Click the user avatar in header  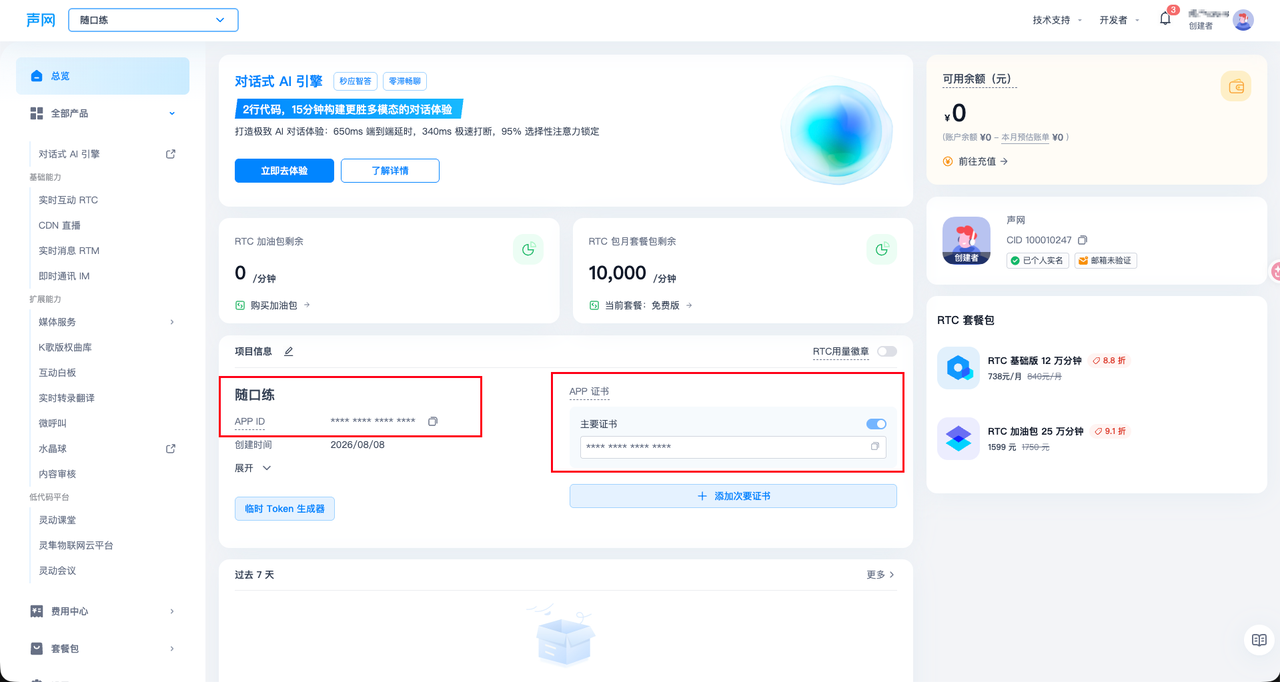pos(1243,20)
